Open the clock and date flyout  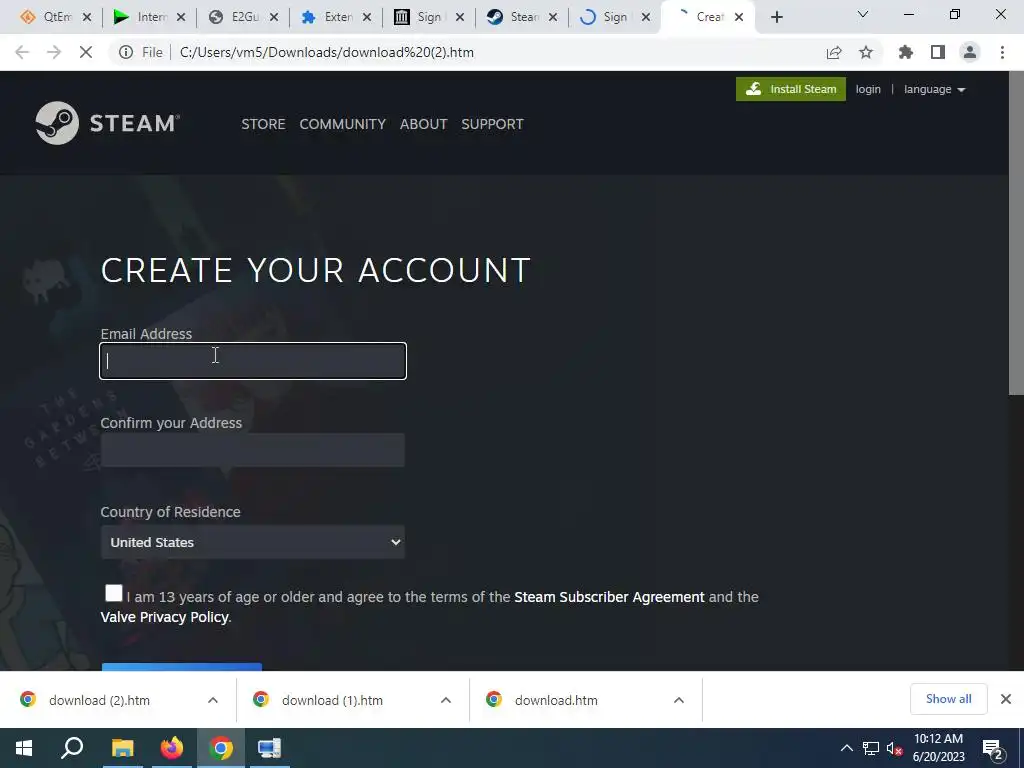[x=938, y=748]
